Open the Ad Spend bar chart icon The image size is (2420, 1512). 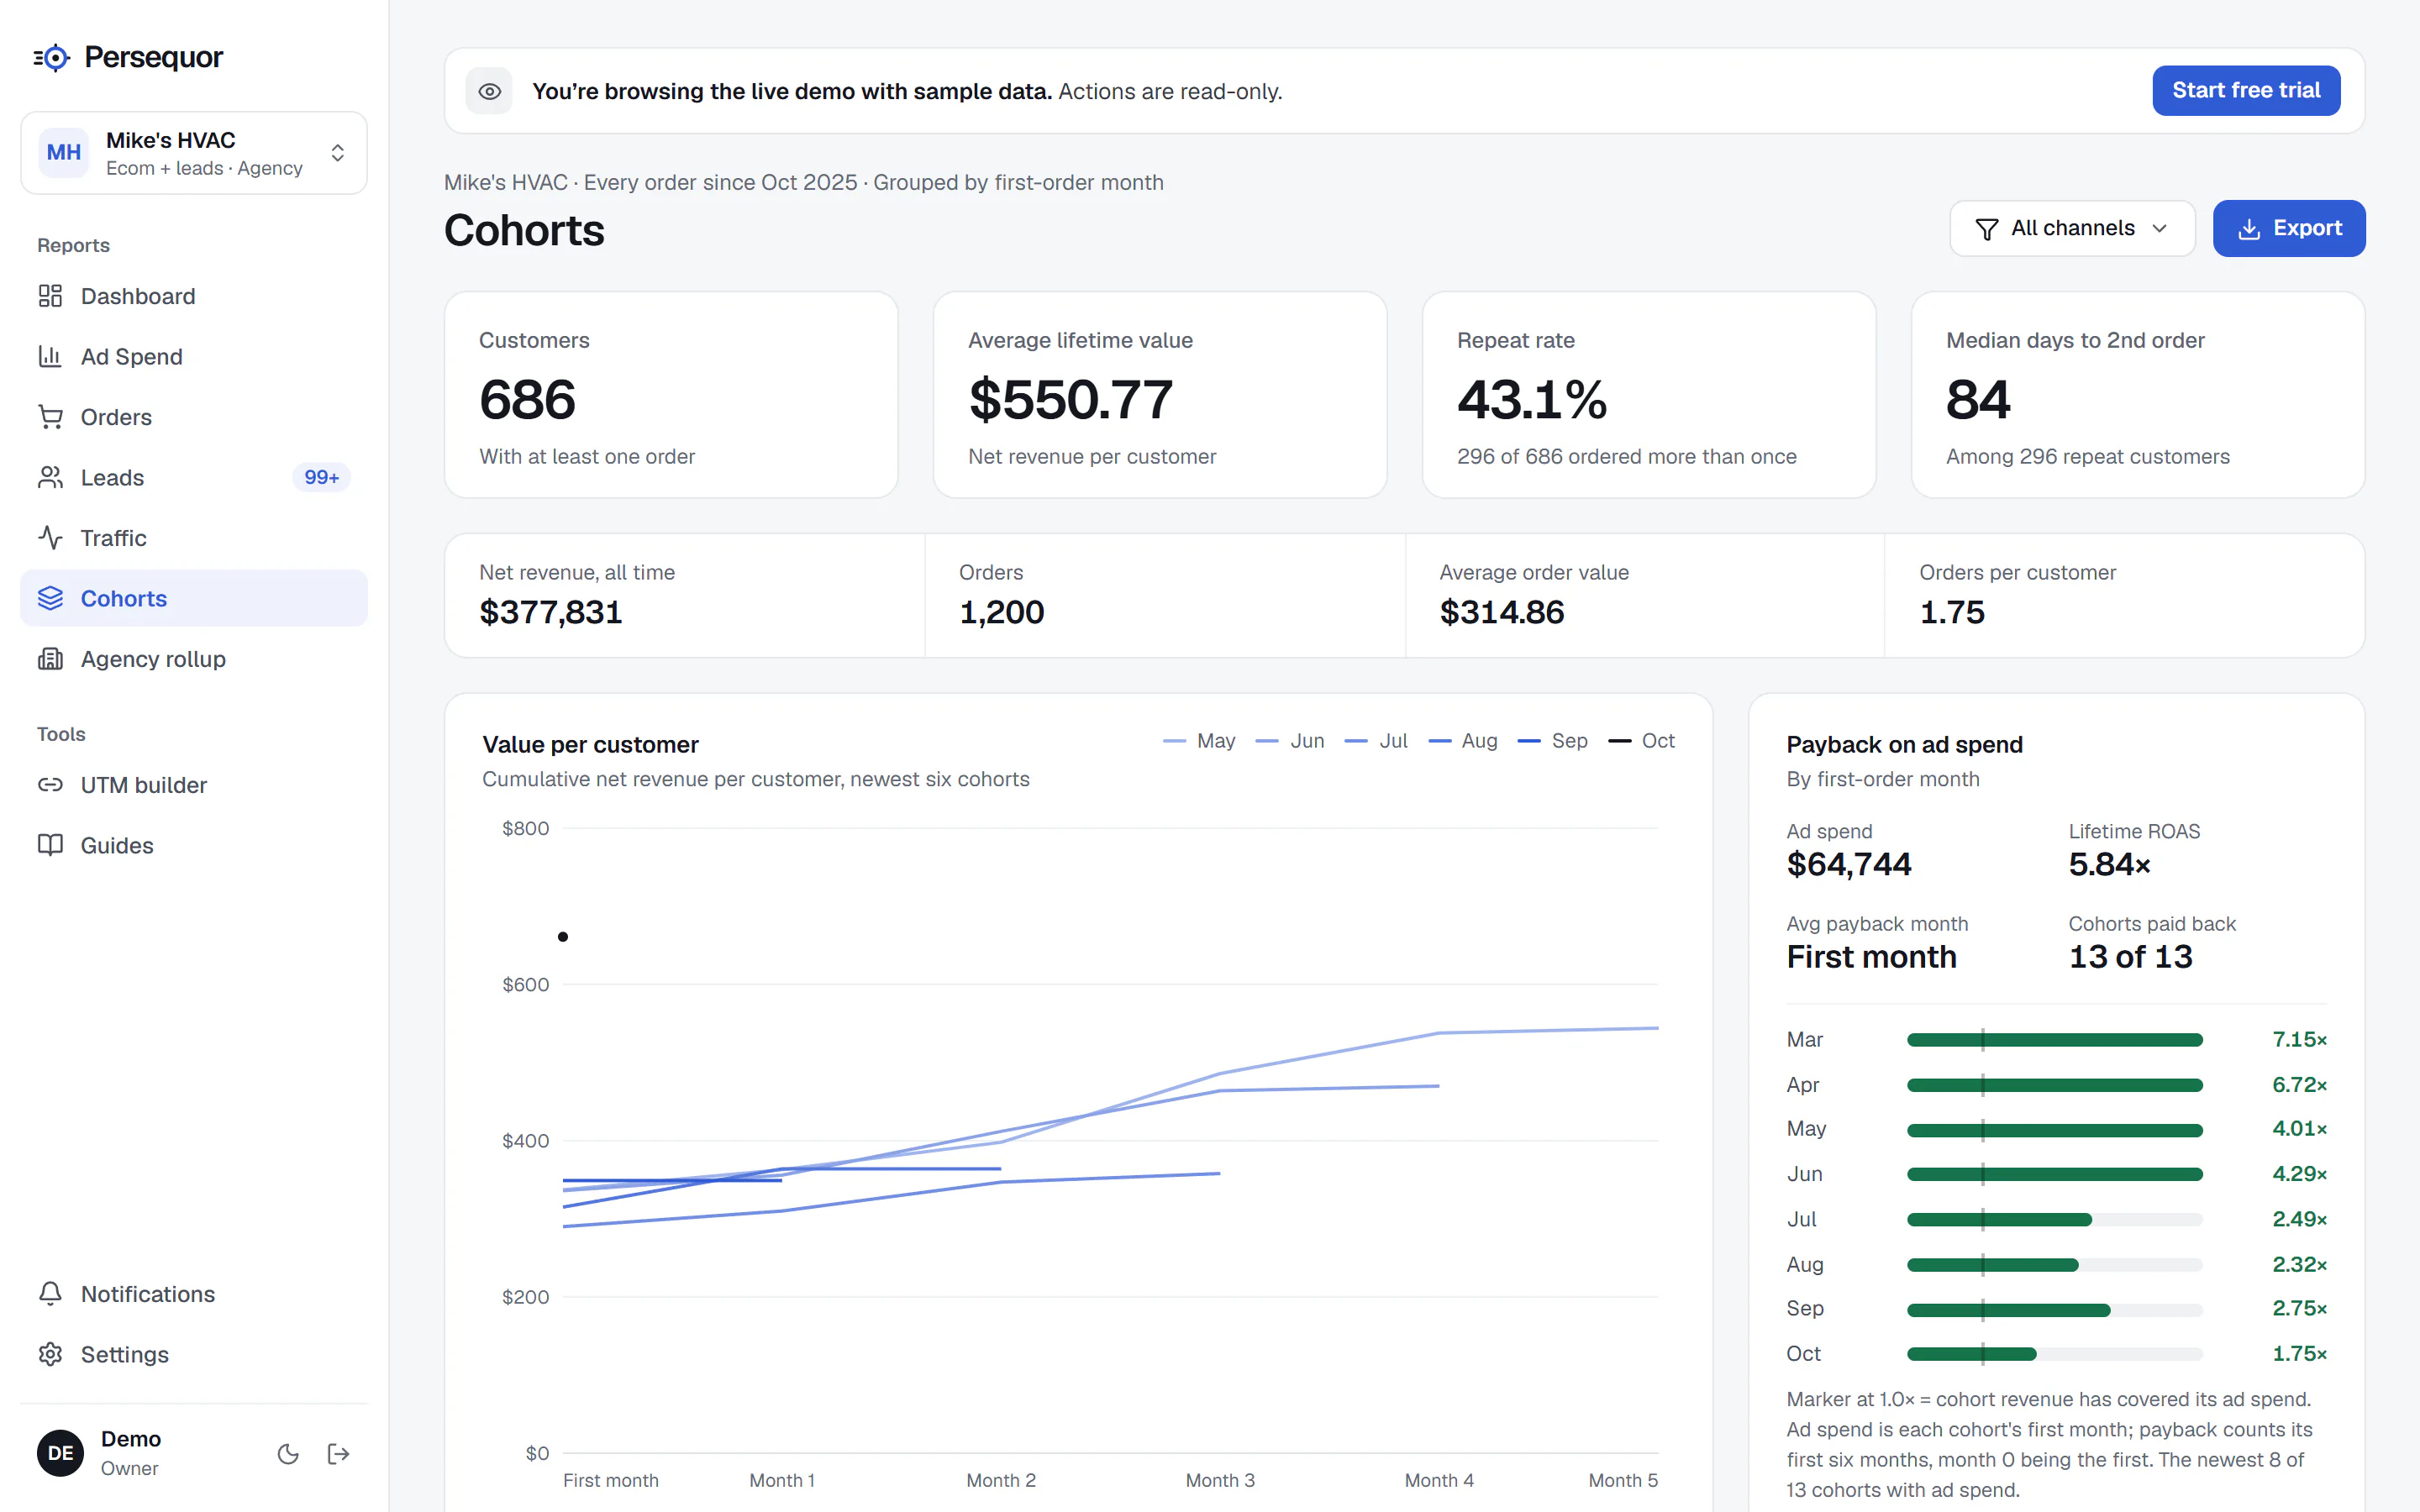coord(50,356)
